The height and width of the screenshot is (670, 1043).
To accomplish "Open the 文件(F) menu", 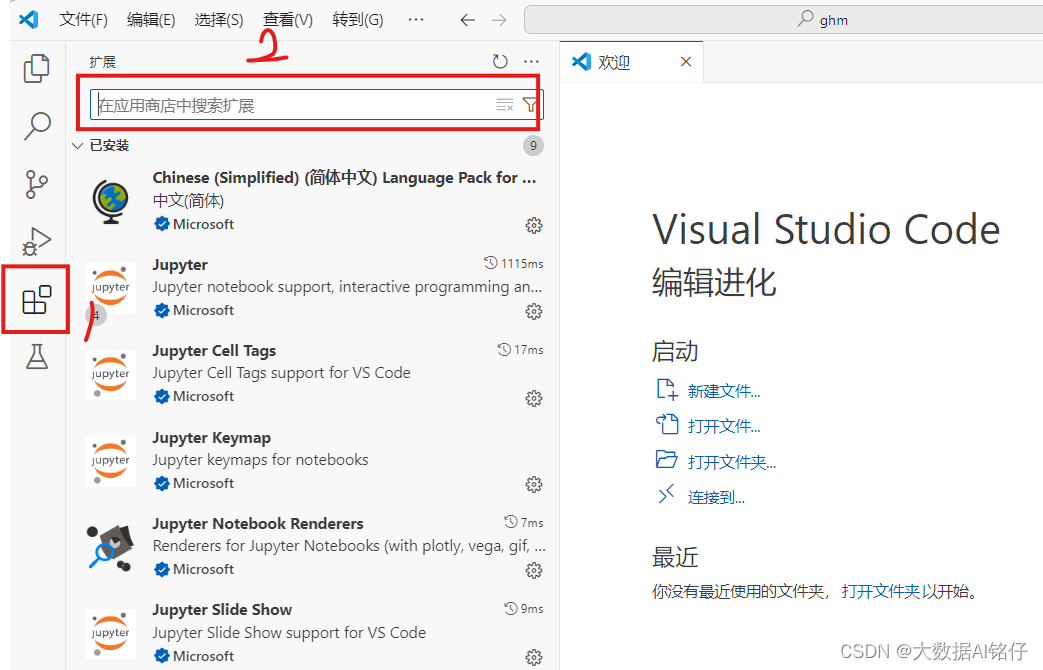I will tap(83, 20).
